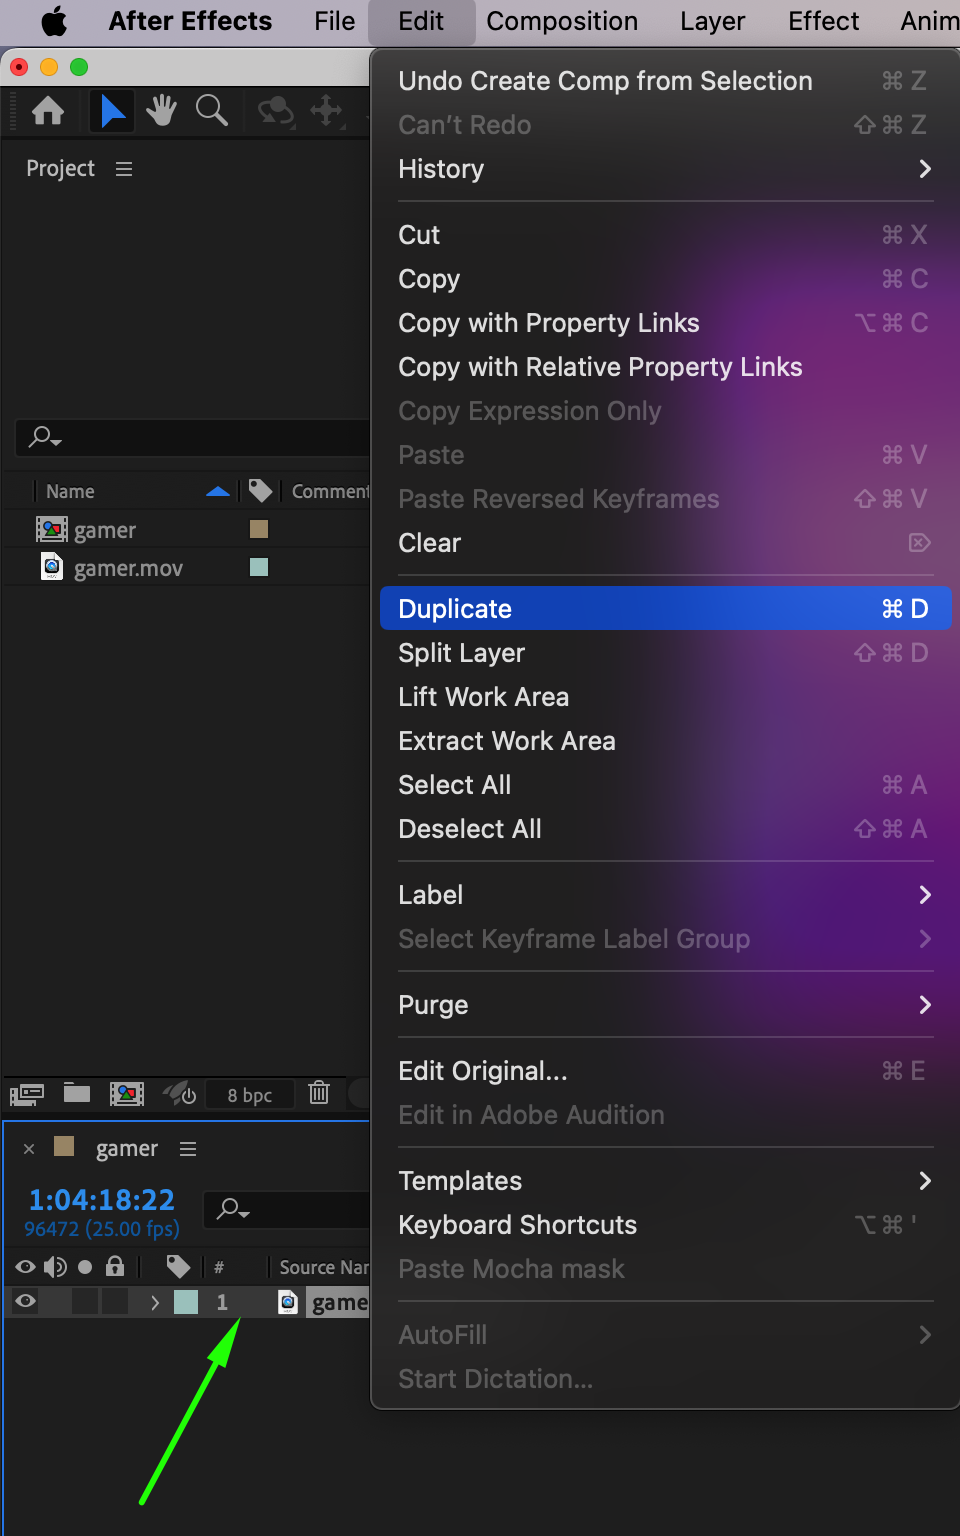Toggle solo column switch for layer 1
The width and height of the screenshot is (960, 1536).
tap(85, 1302)
